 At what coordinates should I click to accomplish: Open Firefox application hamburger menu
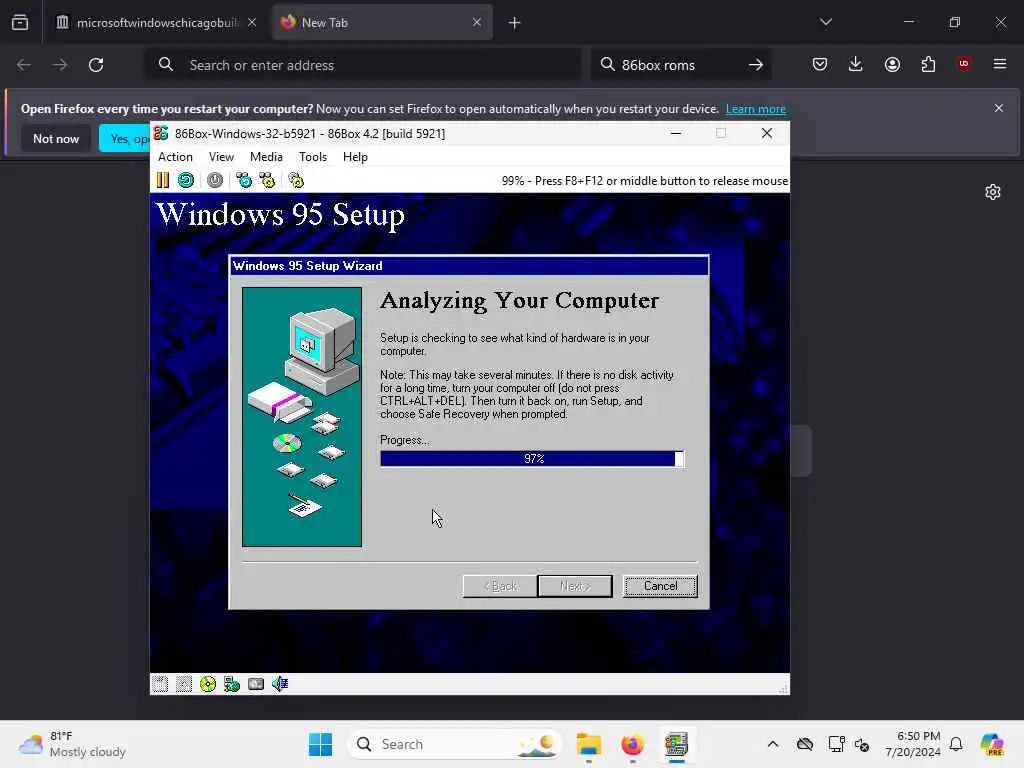click(x=1000, y=64)
